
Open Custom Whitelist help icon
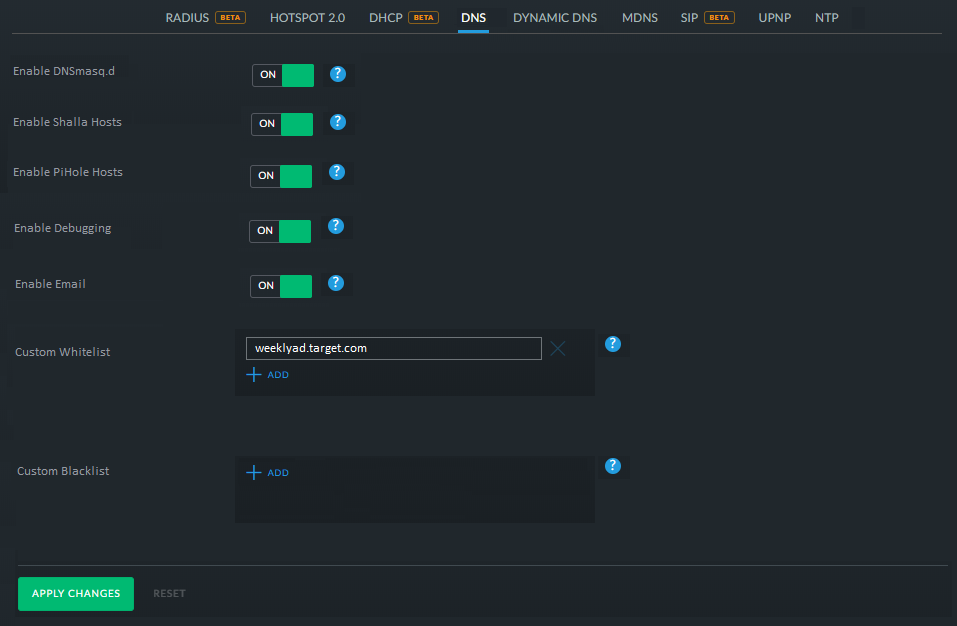pos(613,344)
